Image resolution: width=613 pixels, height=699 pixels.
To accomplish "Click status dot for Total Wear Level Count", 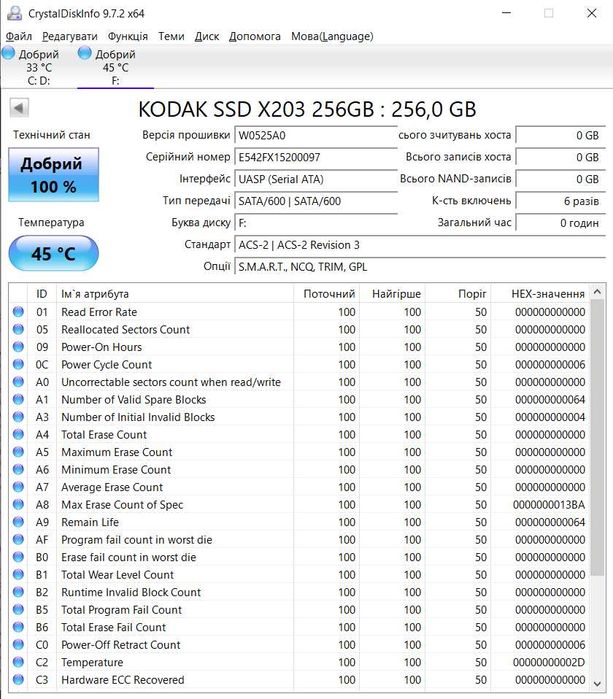I will (18, 574).
